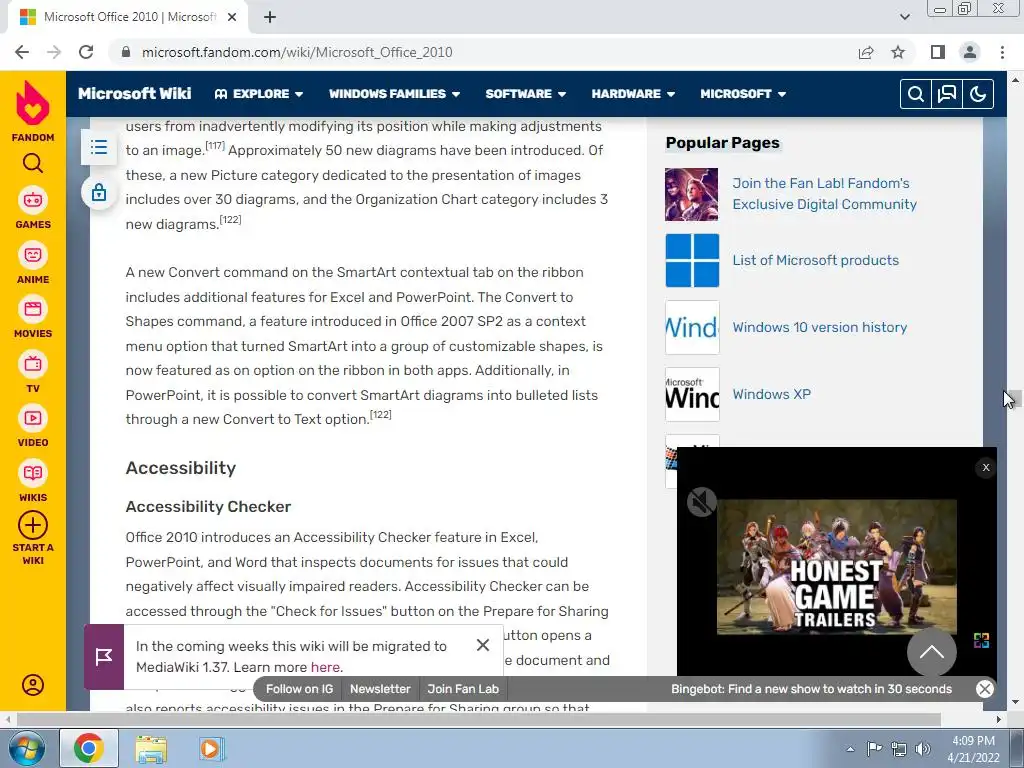
Task: Open File Explorer from taskbar
Action: tap(151, 748)
